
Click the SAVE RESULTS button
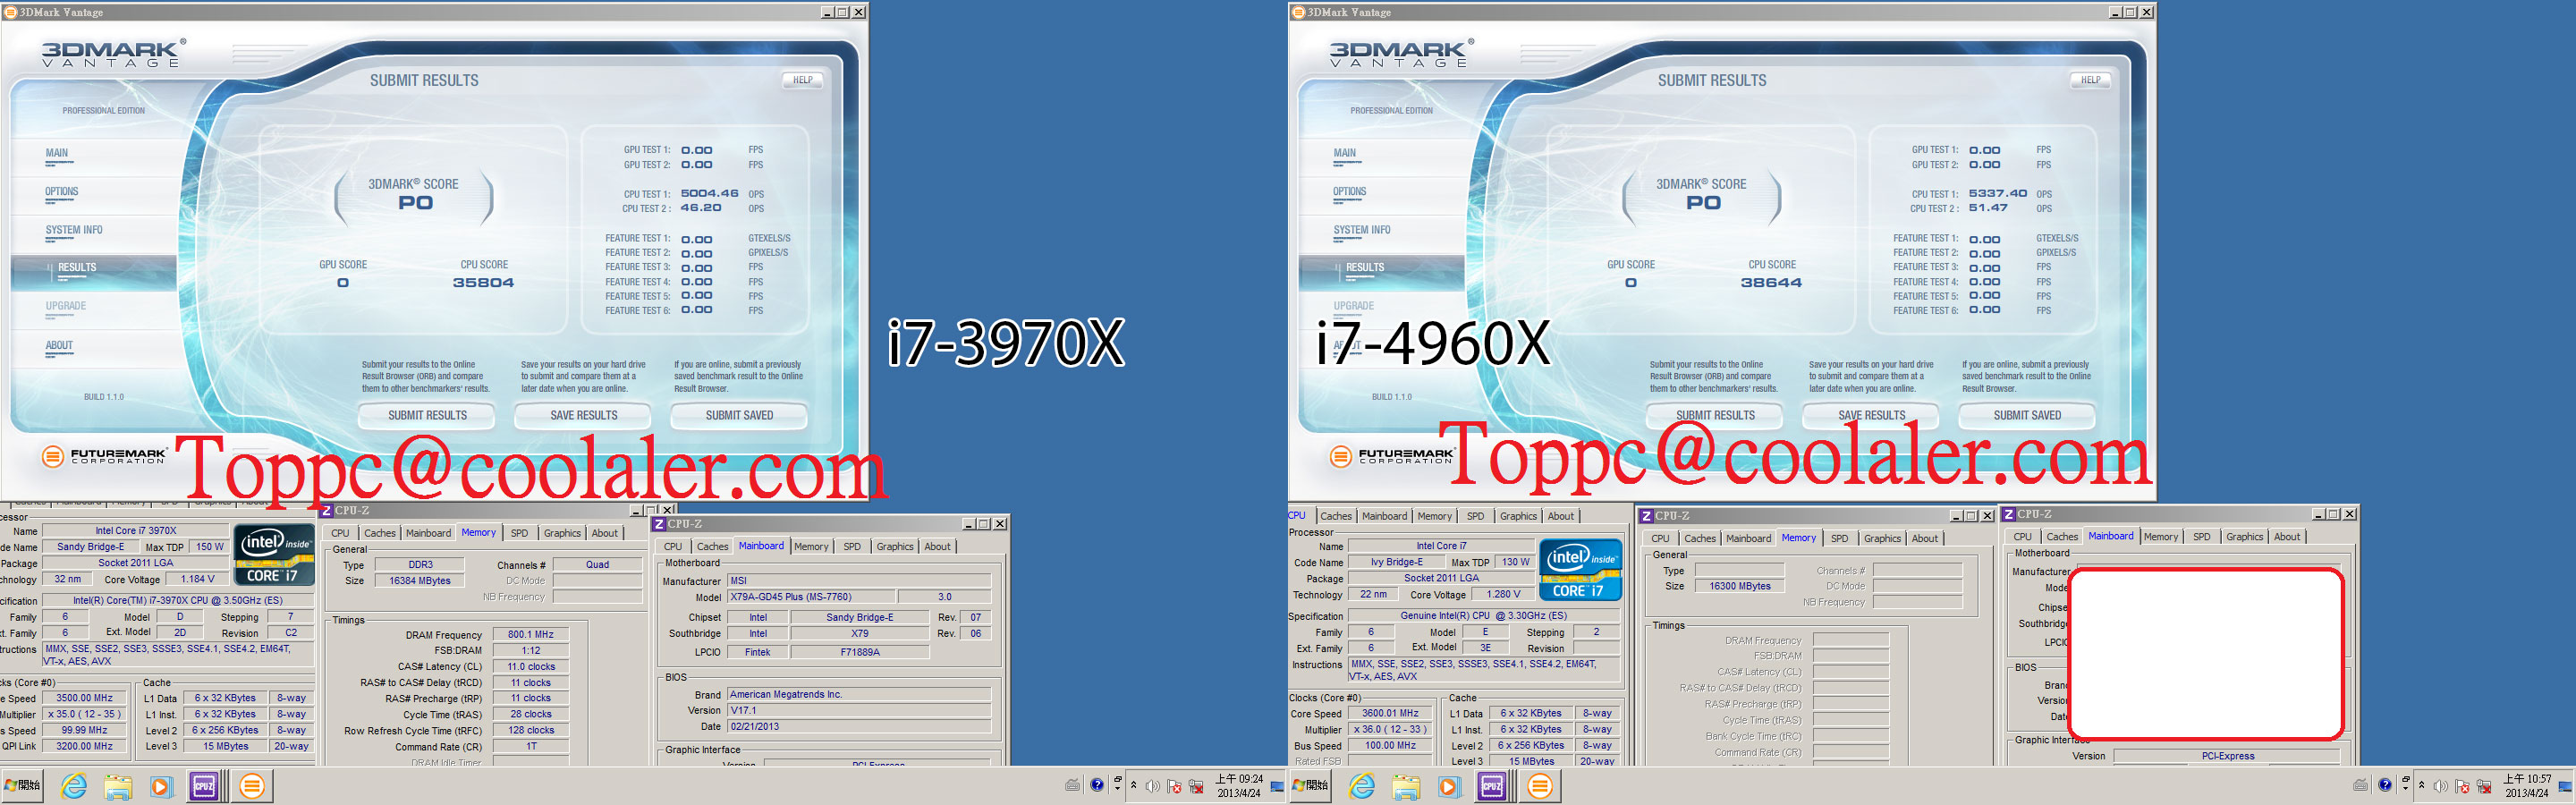[582, 415]
